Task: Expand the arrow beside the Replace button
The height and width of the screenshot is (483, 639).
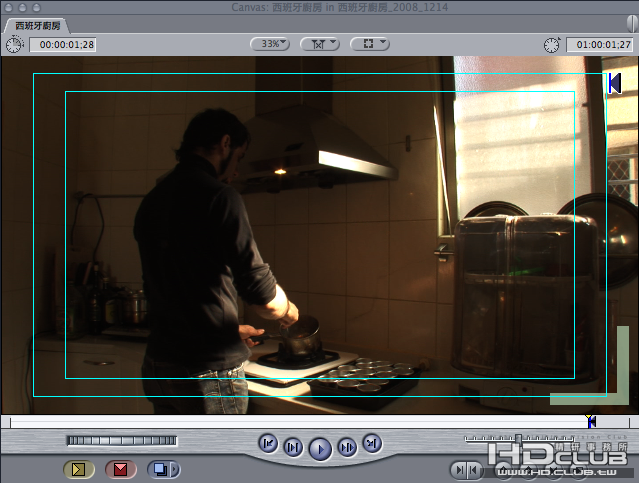Action: [175, 470]
